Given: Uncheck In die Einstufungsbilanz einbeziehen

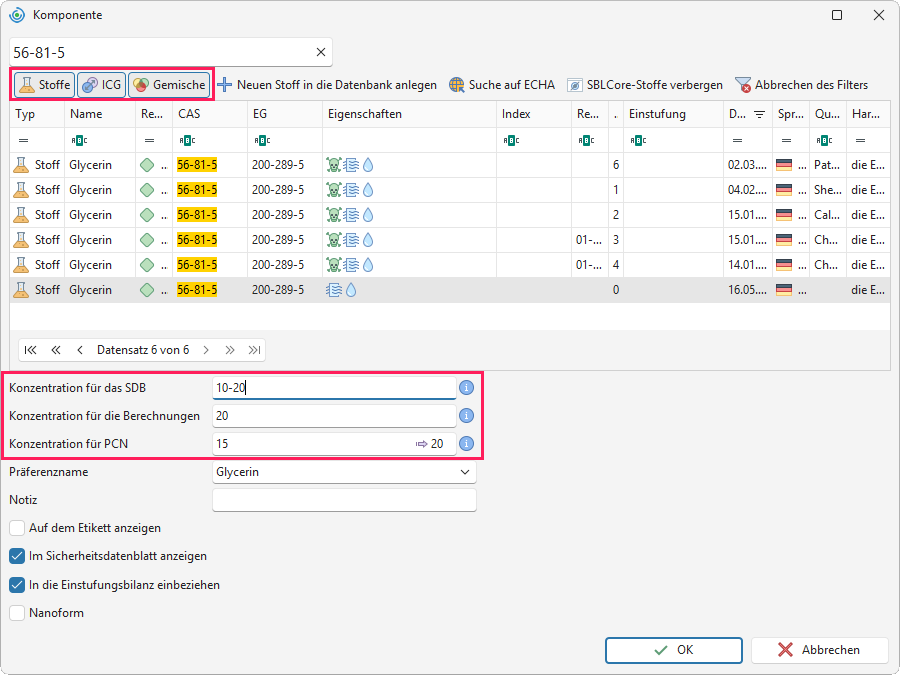Looking at the screenshot, I should pyautogui.click(x=17, y=585).
